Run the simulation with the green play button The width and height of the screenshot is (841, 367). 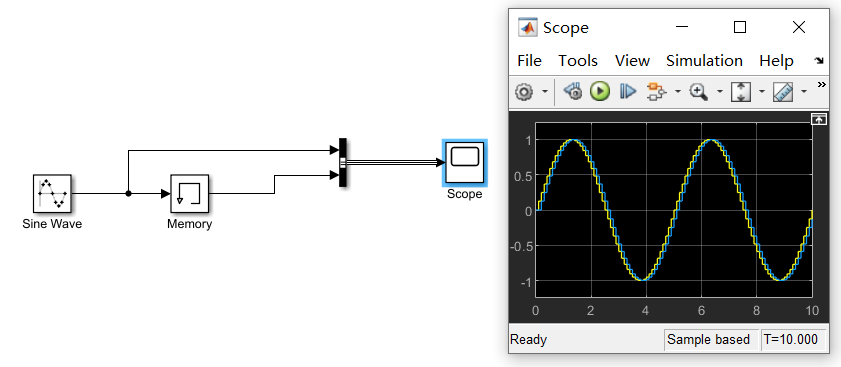pos(600,92)
